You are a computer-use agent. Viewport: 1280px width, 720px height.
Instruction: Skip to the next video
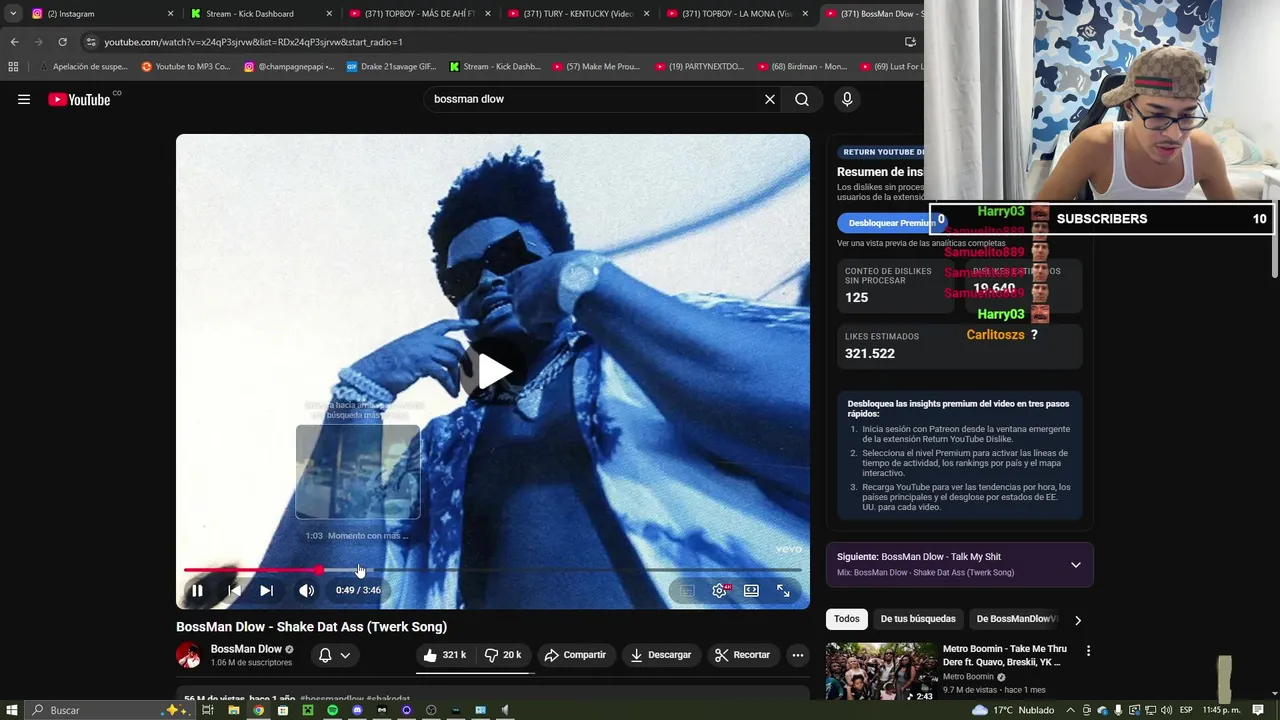coord(267,590)
